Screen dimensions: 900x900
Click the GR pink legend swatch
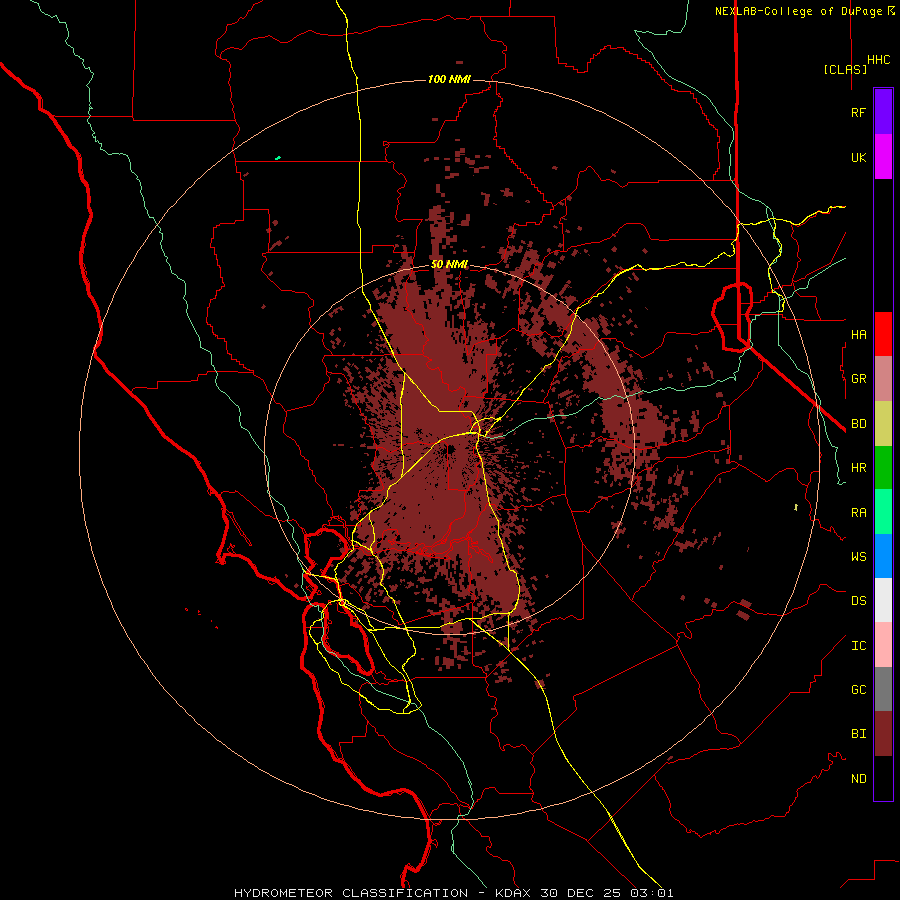tap(883, 379)
